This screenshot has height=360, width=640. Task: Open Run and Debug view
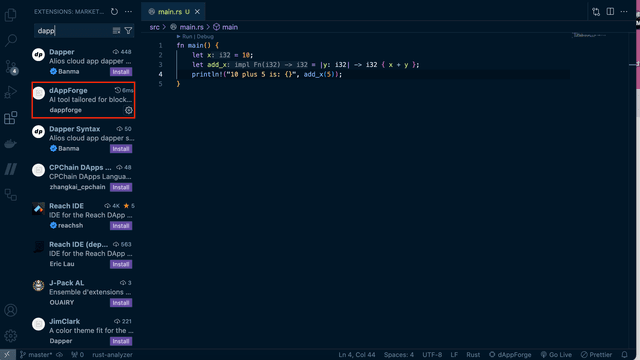point(11,92)
